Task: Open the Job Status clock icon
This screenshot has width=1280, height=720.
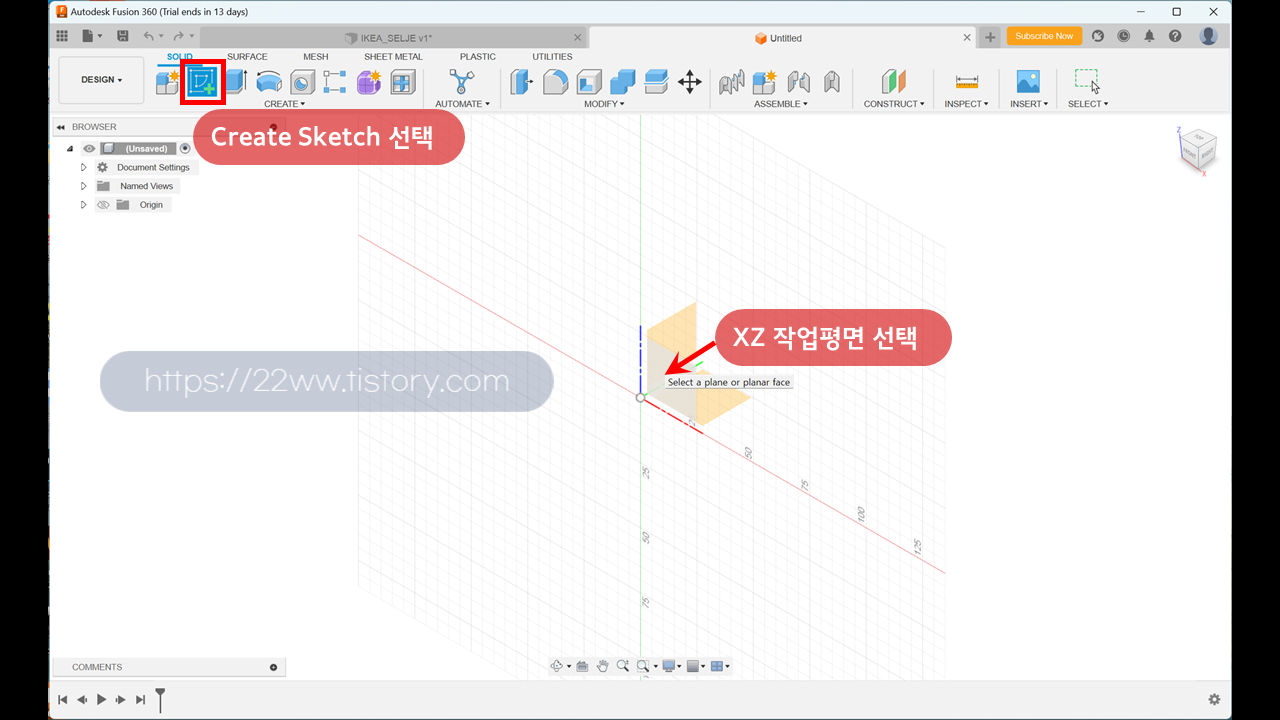Action: [x=1123, y=36]
